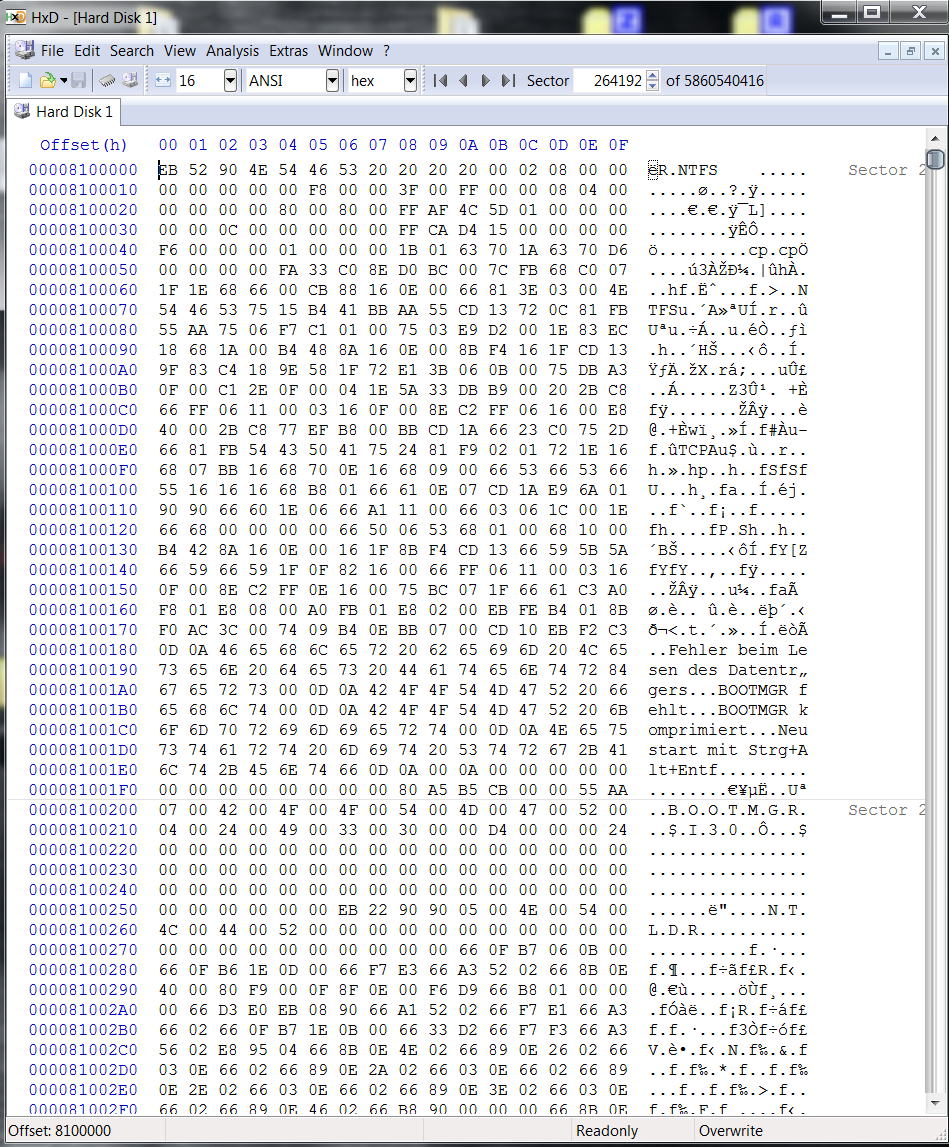The height and width of the screenshot is (1147, 949).
Task: Open the Analysis menu
Action: (232, 50)
